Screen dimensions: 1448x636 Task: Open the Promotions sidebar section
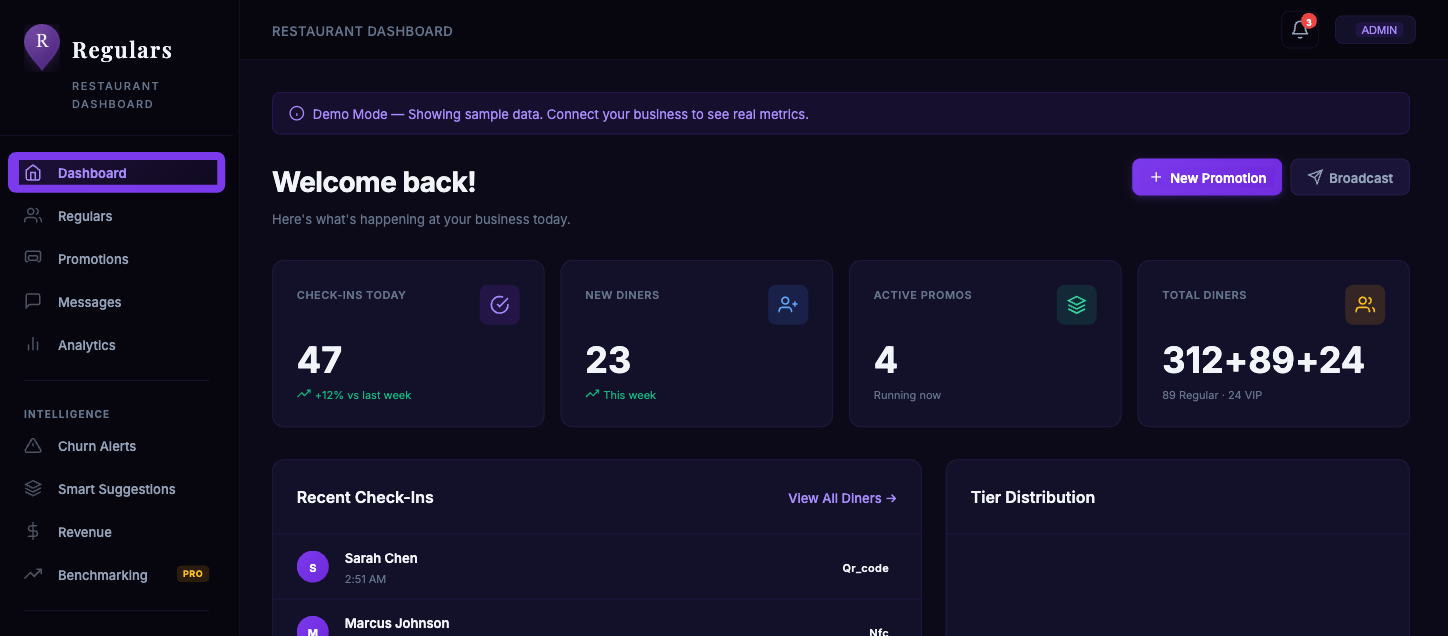click(93, 258)
